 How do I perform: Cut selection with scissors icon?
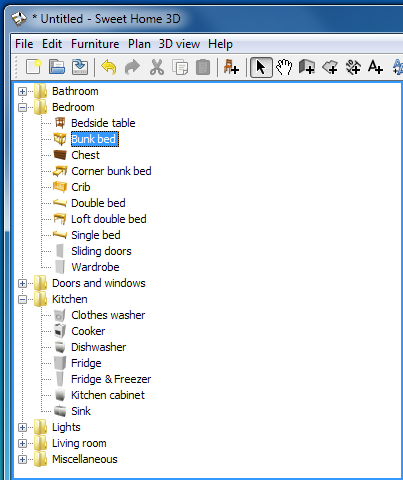pos(157,67)
